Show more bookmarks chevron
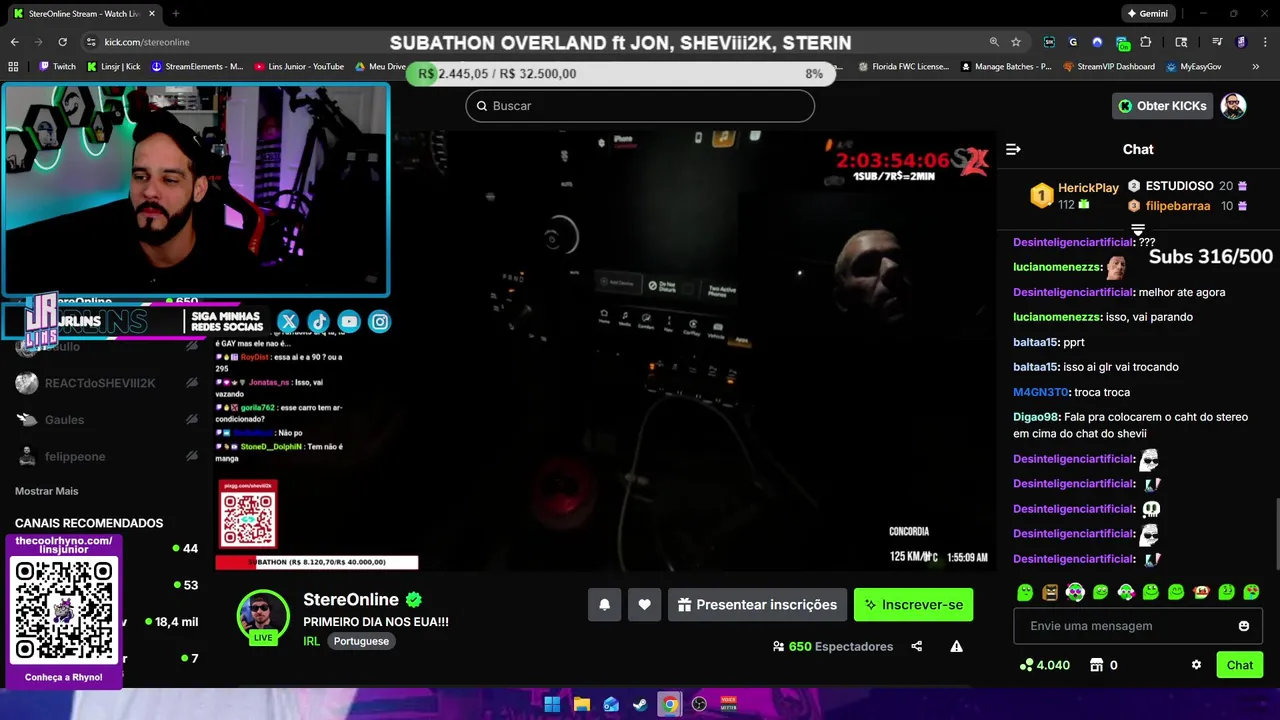The image size is (1280, 720). [1255, 67]
